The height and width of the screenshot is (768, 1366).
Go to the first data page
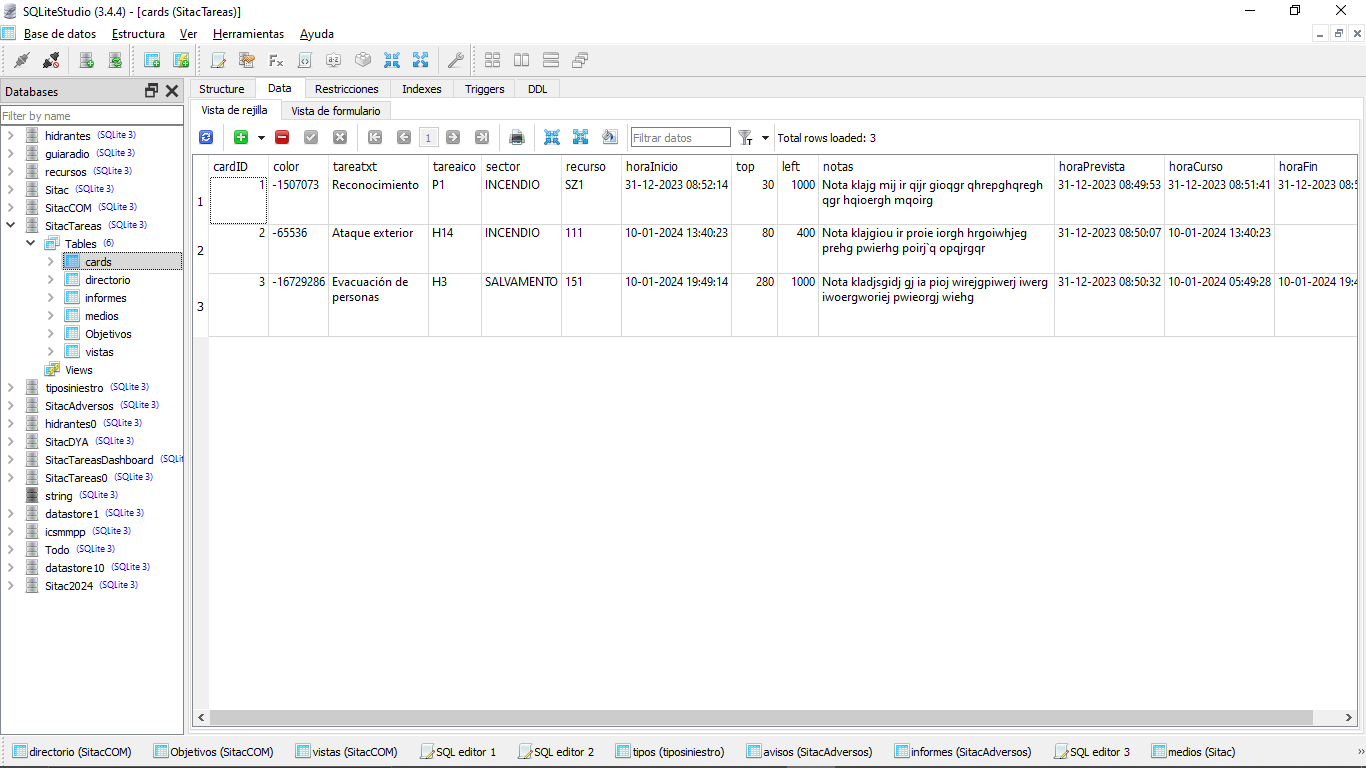[x=375, y=137]
